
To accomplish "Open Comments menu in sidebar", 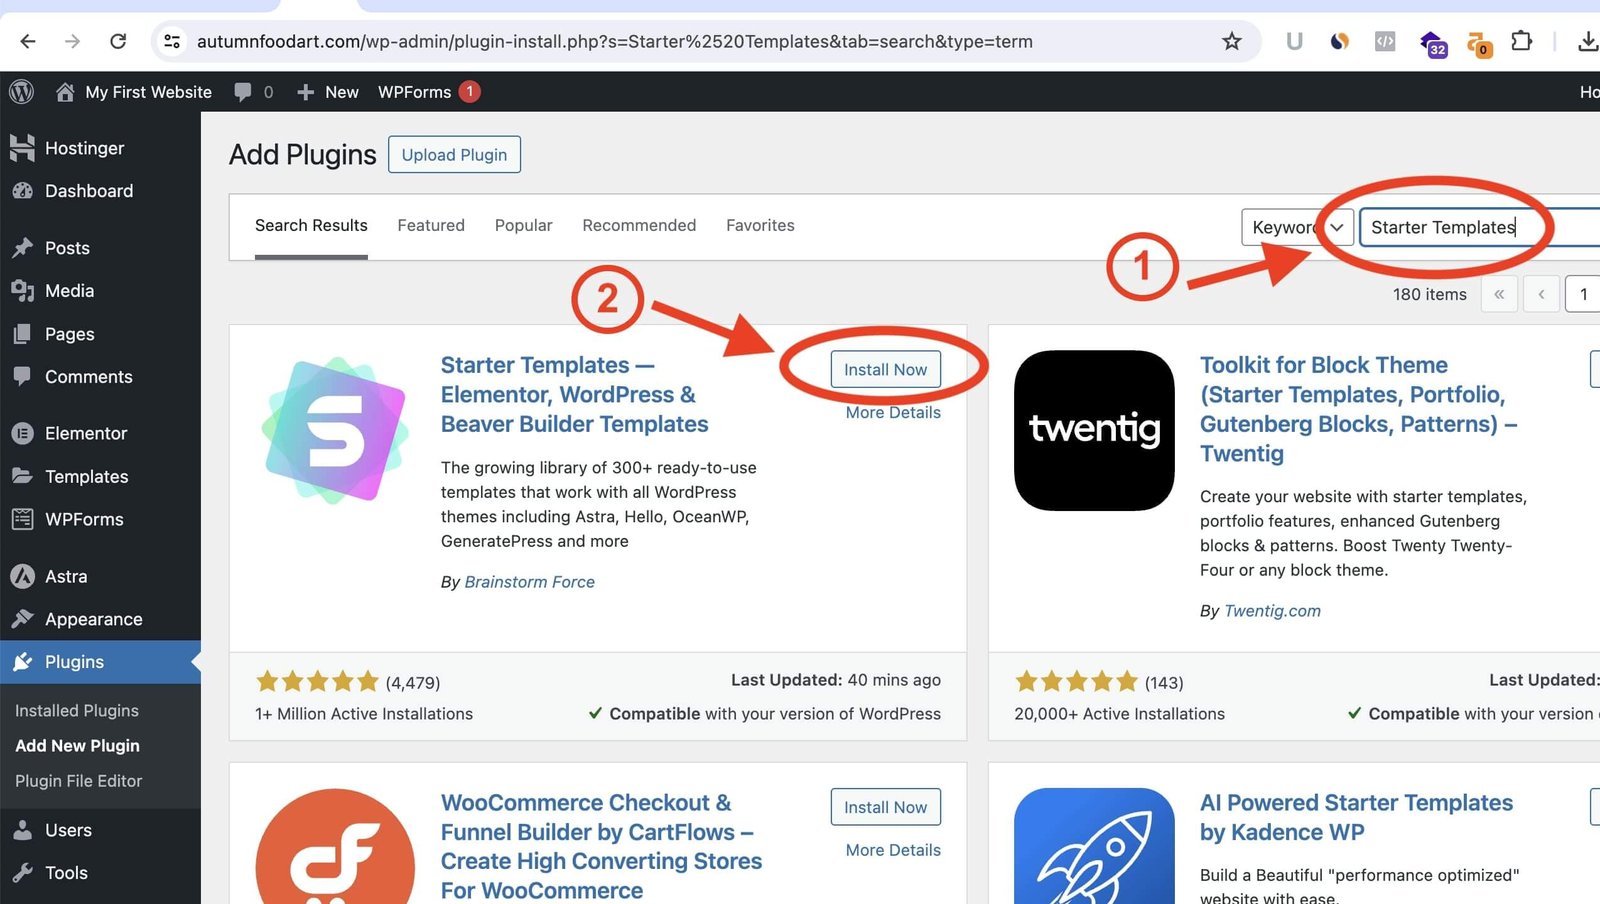I will coord(100,377).
